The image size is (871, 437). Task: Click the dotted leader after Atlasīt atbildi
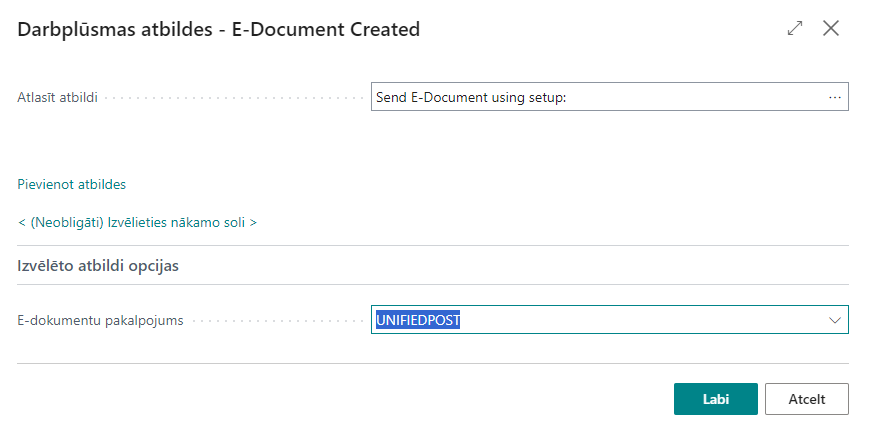(235, 98)
